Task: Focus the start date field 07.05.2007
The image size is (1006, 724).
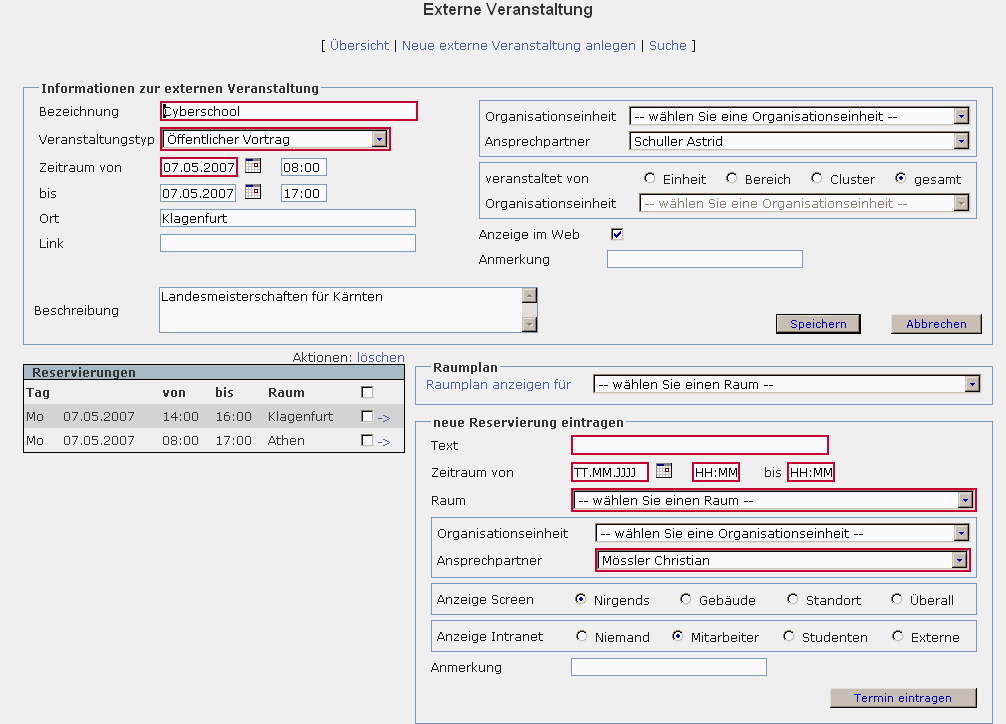Action: pyautogui.click(x=199, y=168)
